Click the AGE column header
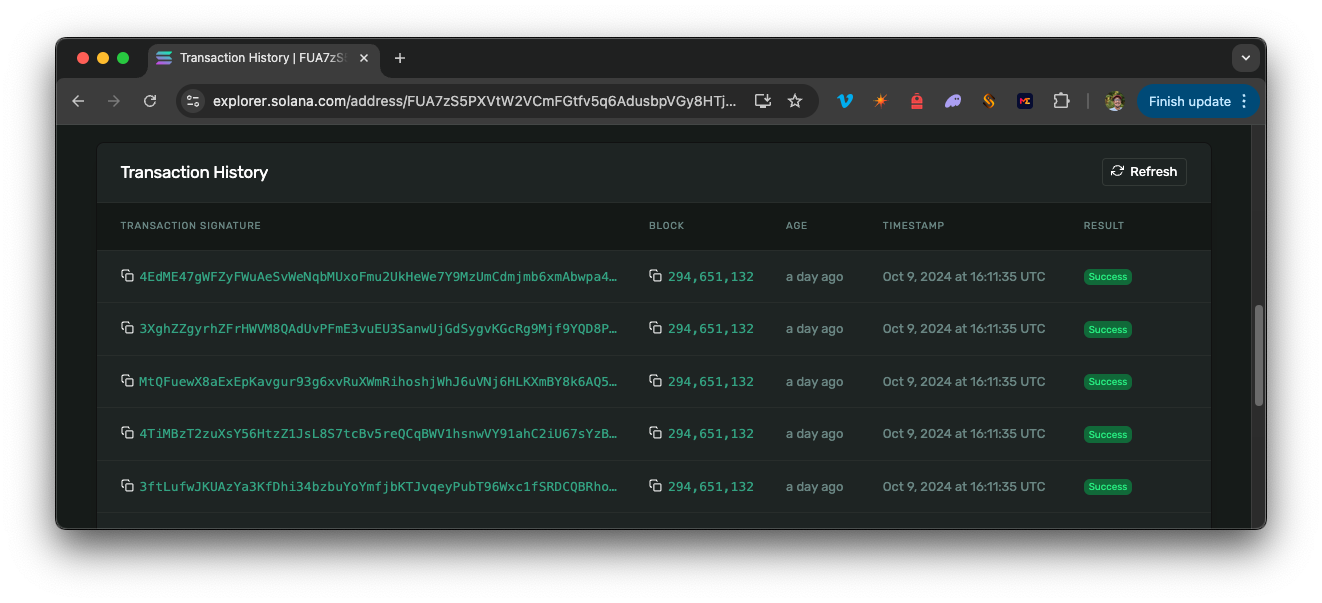Viewport: 1322px width, 603px height. click(x=796, y=226)
